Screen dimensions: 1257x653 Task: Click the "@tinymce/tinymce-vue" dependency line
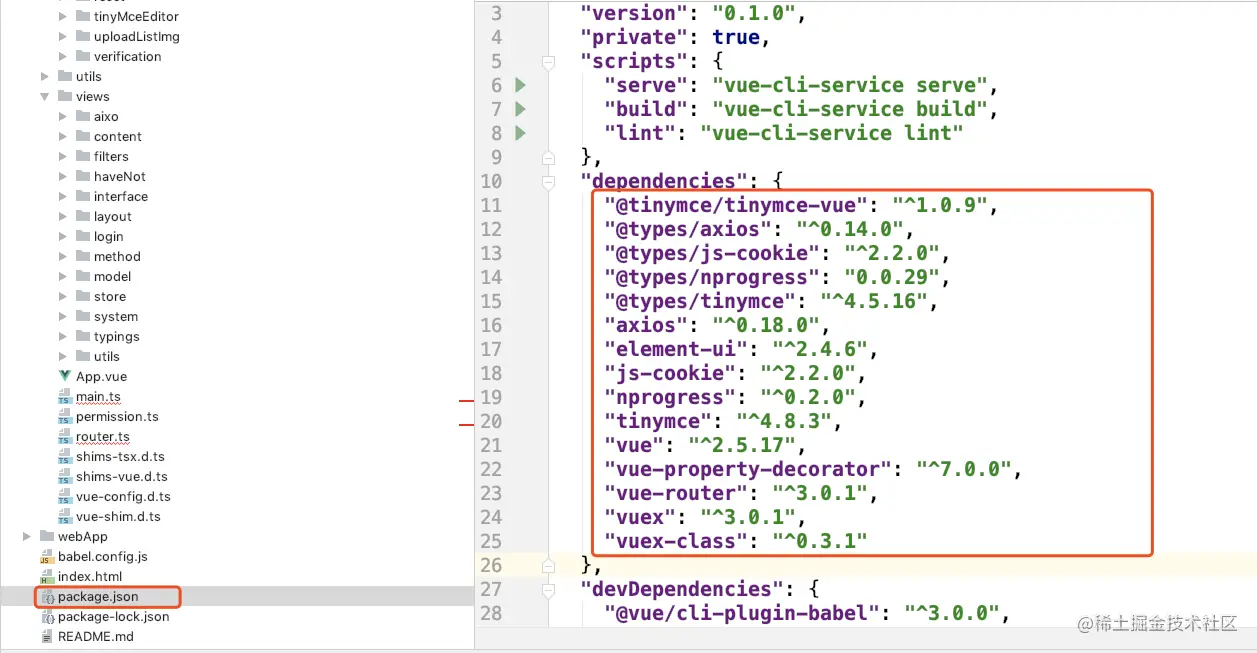pos(801,205)
